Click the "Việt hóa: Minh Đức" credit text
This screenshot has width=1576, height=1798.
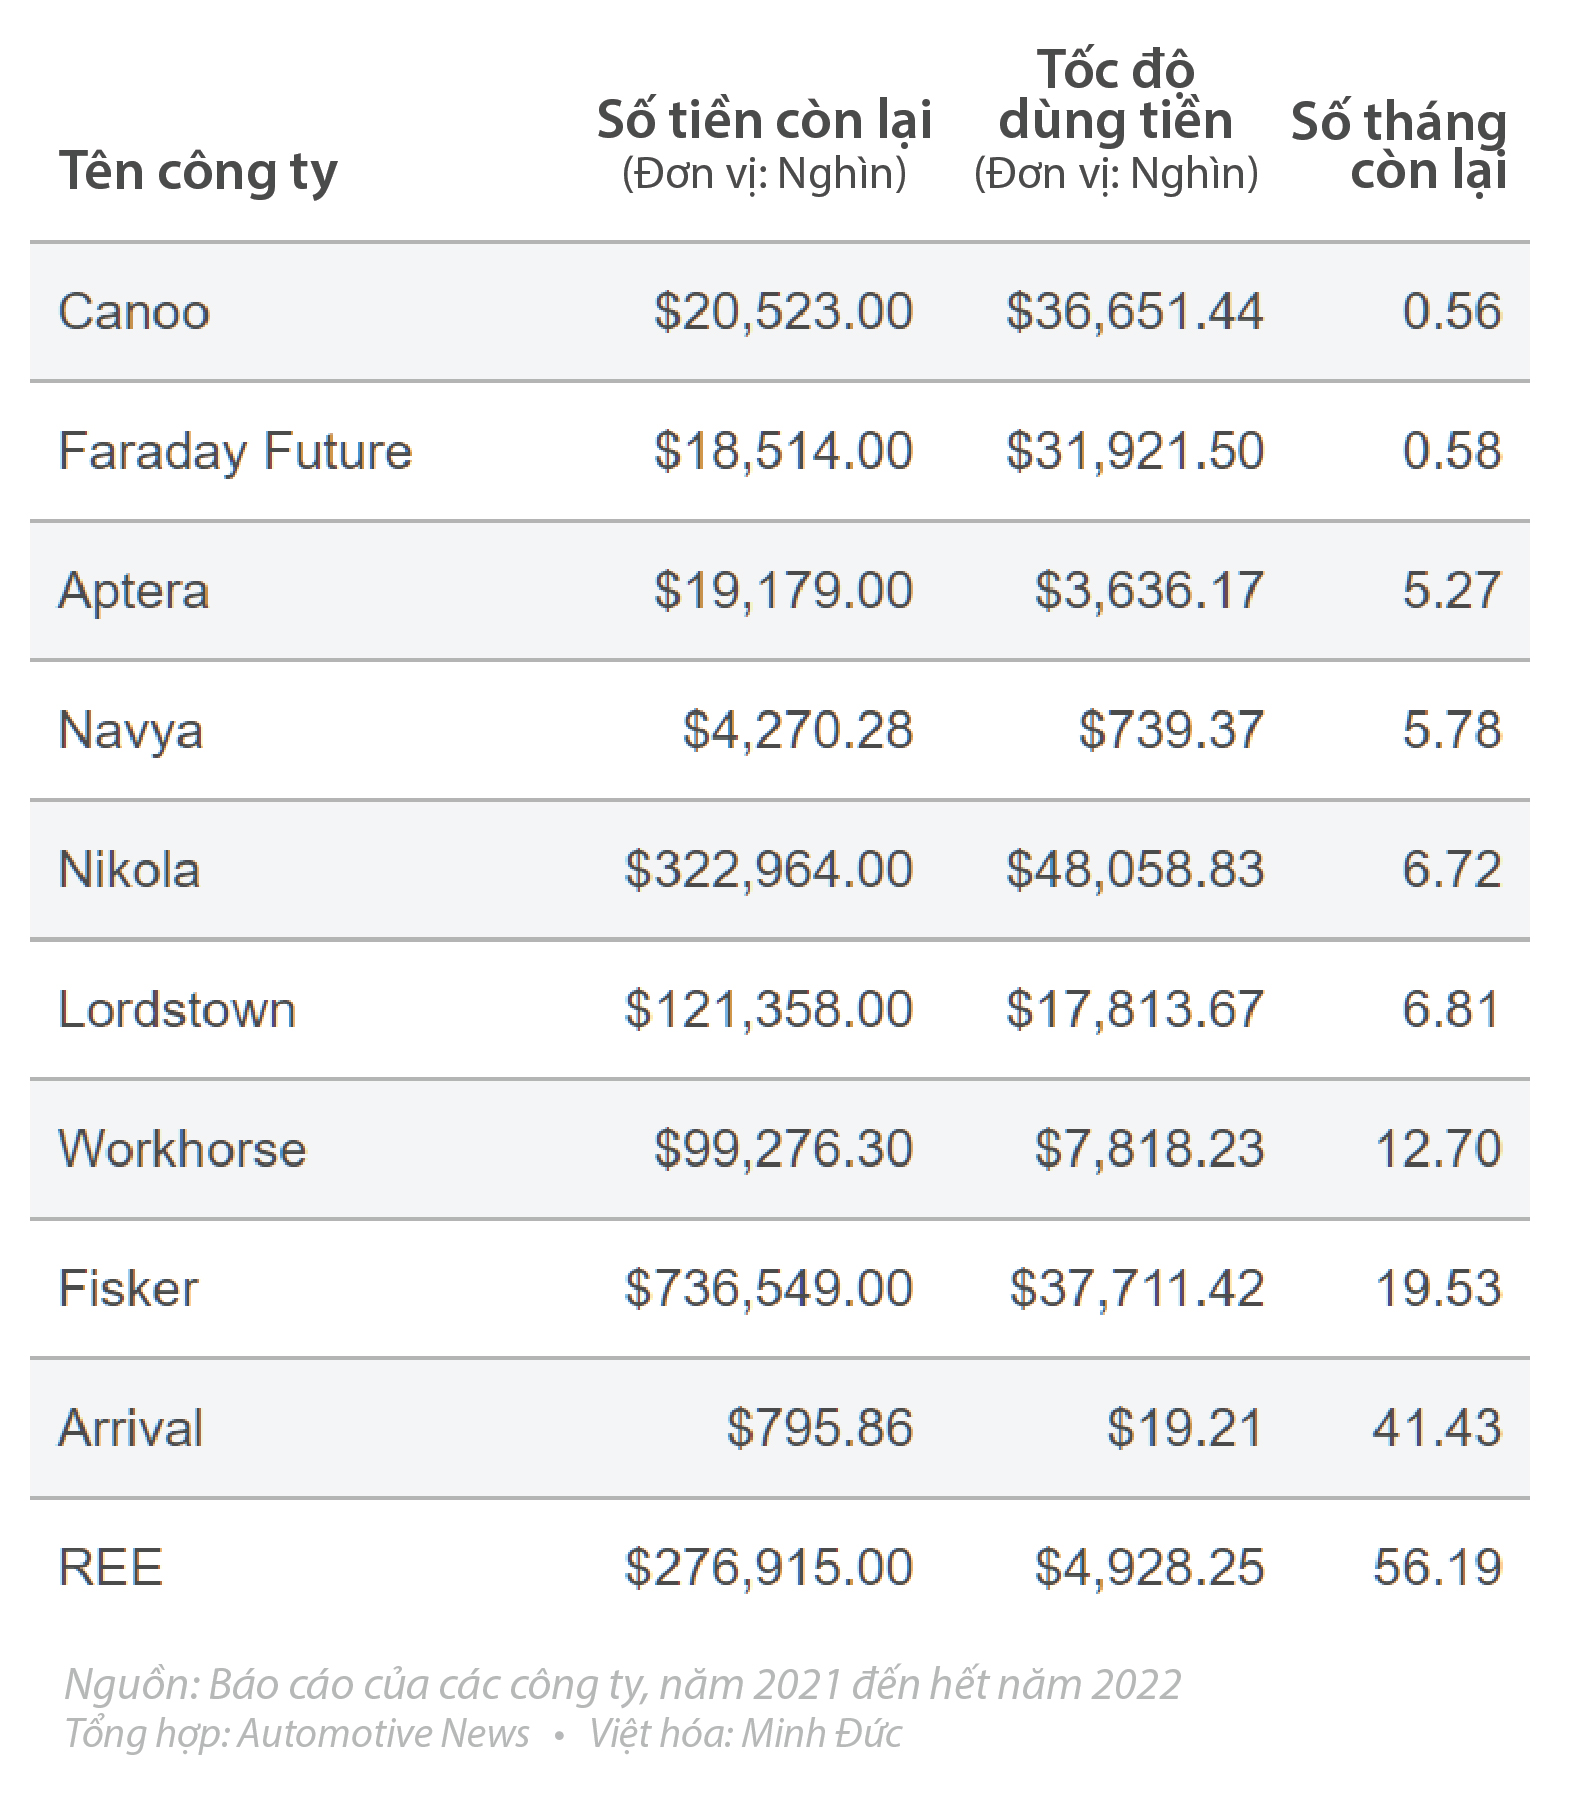point(745,1734)
